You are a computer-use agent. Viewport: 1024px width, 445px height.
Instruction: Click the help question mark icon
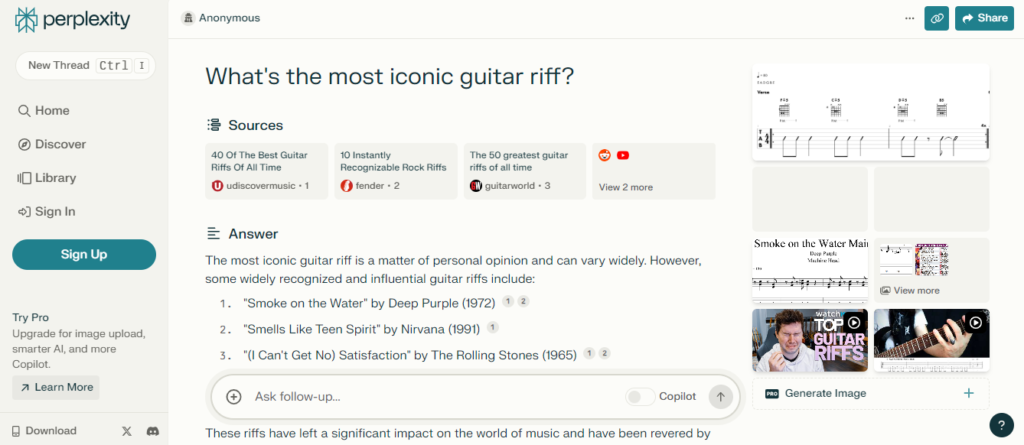point(1001,423)
